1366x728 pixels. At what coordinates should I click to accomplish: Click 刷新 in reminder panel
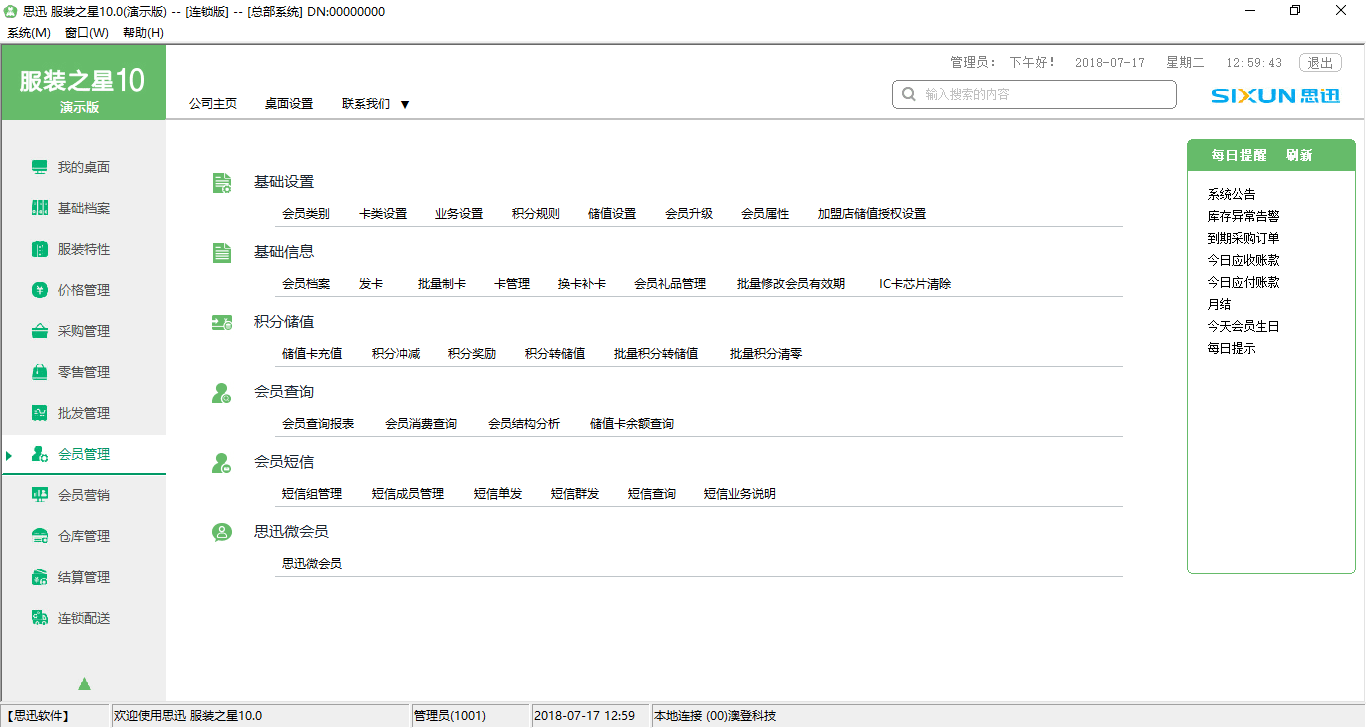click(1299, 155)
